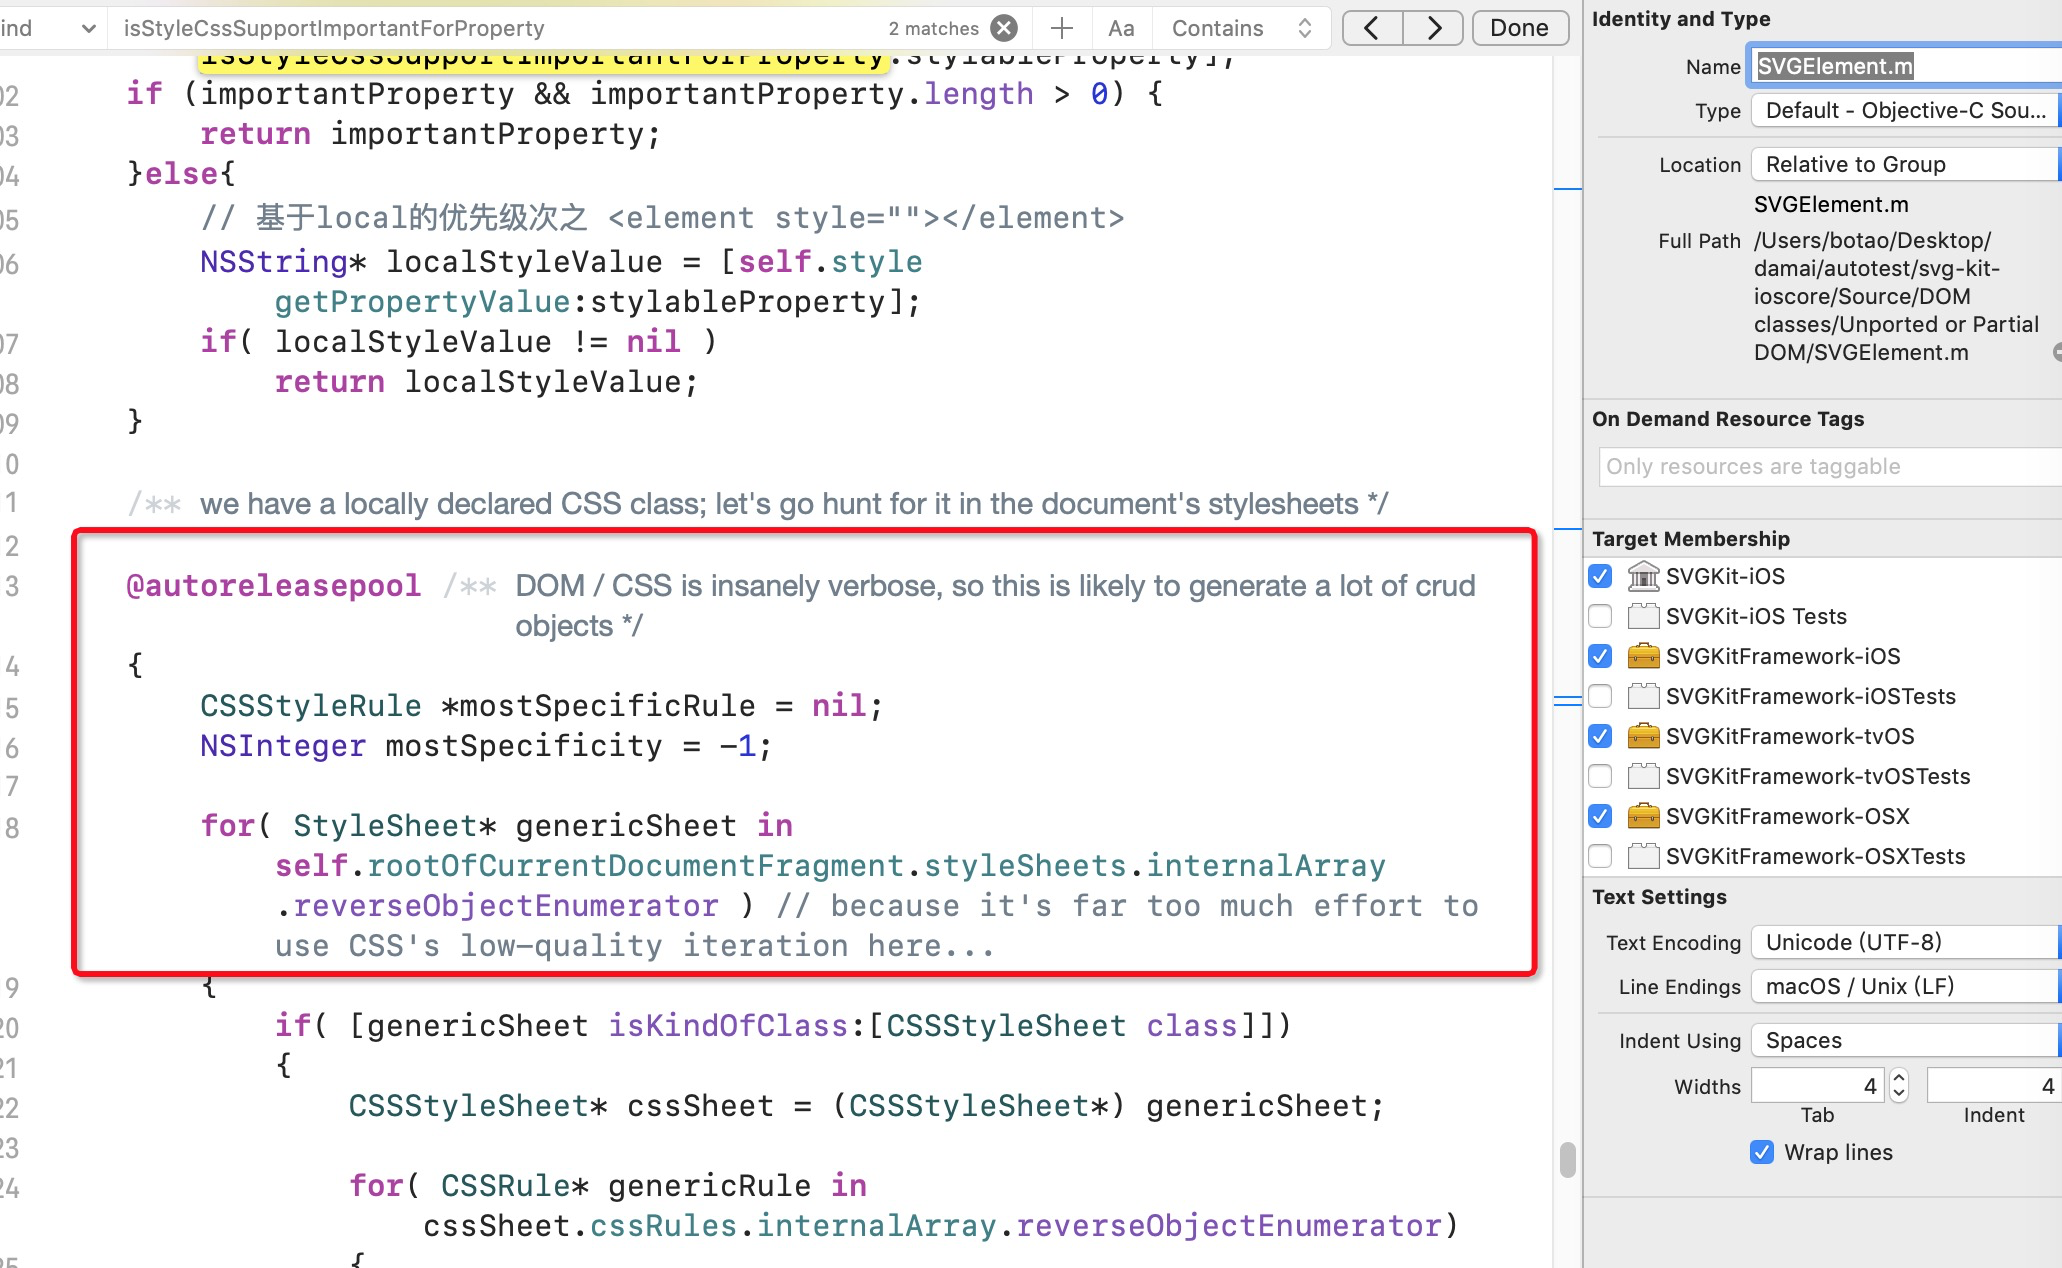Open Location Relative to Group dropdown
2062x1268 pixels.
[x=1906, y=164]
